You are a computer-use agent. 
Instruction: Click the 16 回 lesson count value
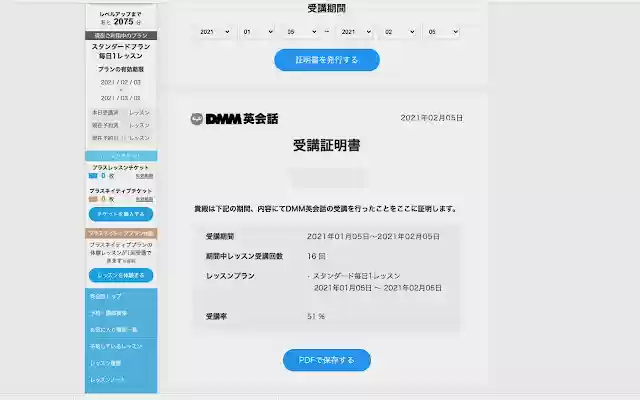[316, 256]
